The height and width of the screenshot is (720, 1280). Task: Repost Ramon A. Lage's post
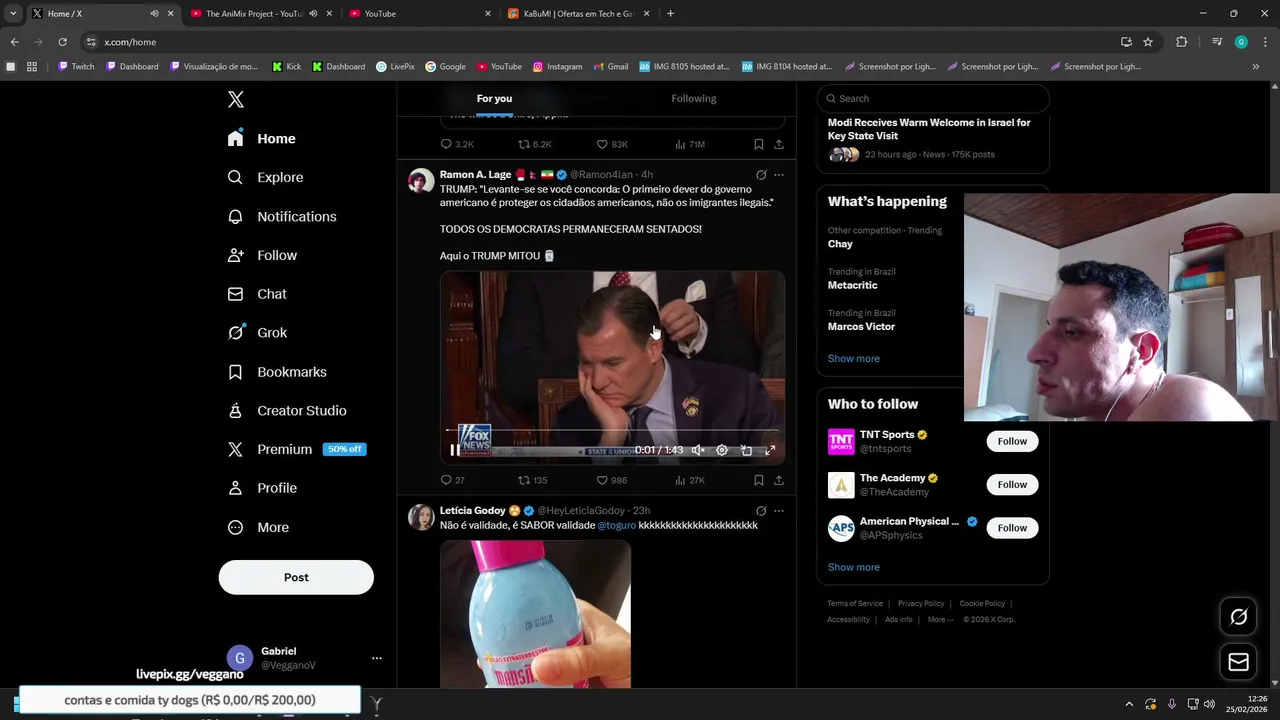532,480
